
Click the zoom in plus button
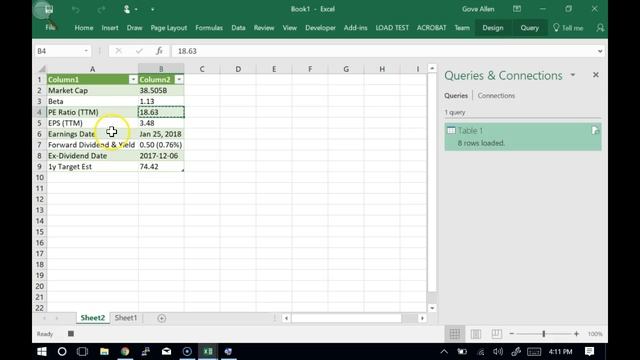[x=576, y=334]
